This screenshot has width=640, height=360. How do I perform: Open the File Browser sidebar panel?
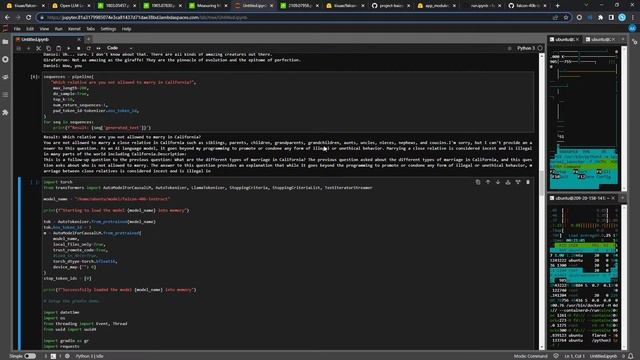click(5, 42)
